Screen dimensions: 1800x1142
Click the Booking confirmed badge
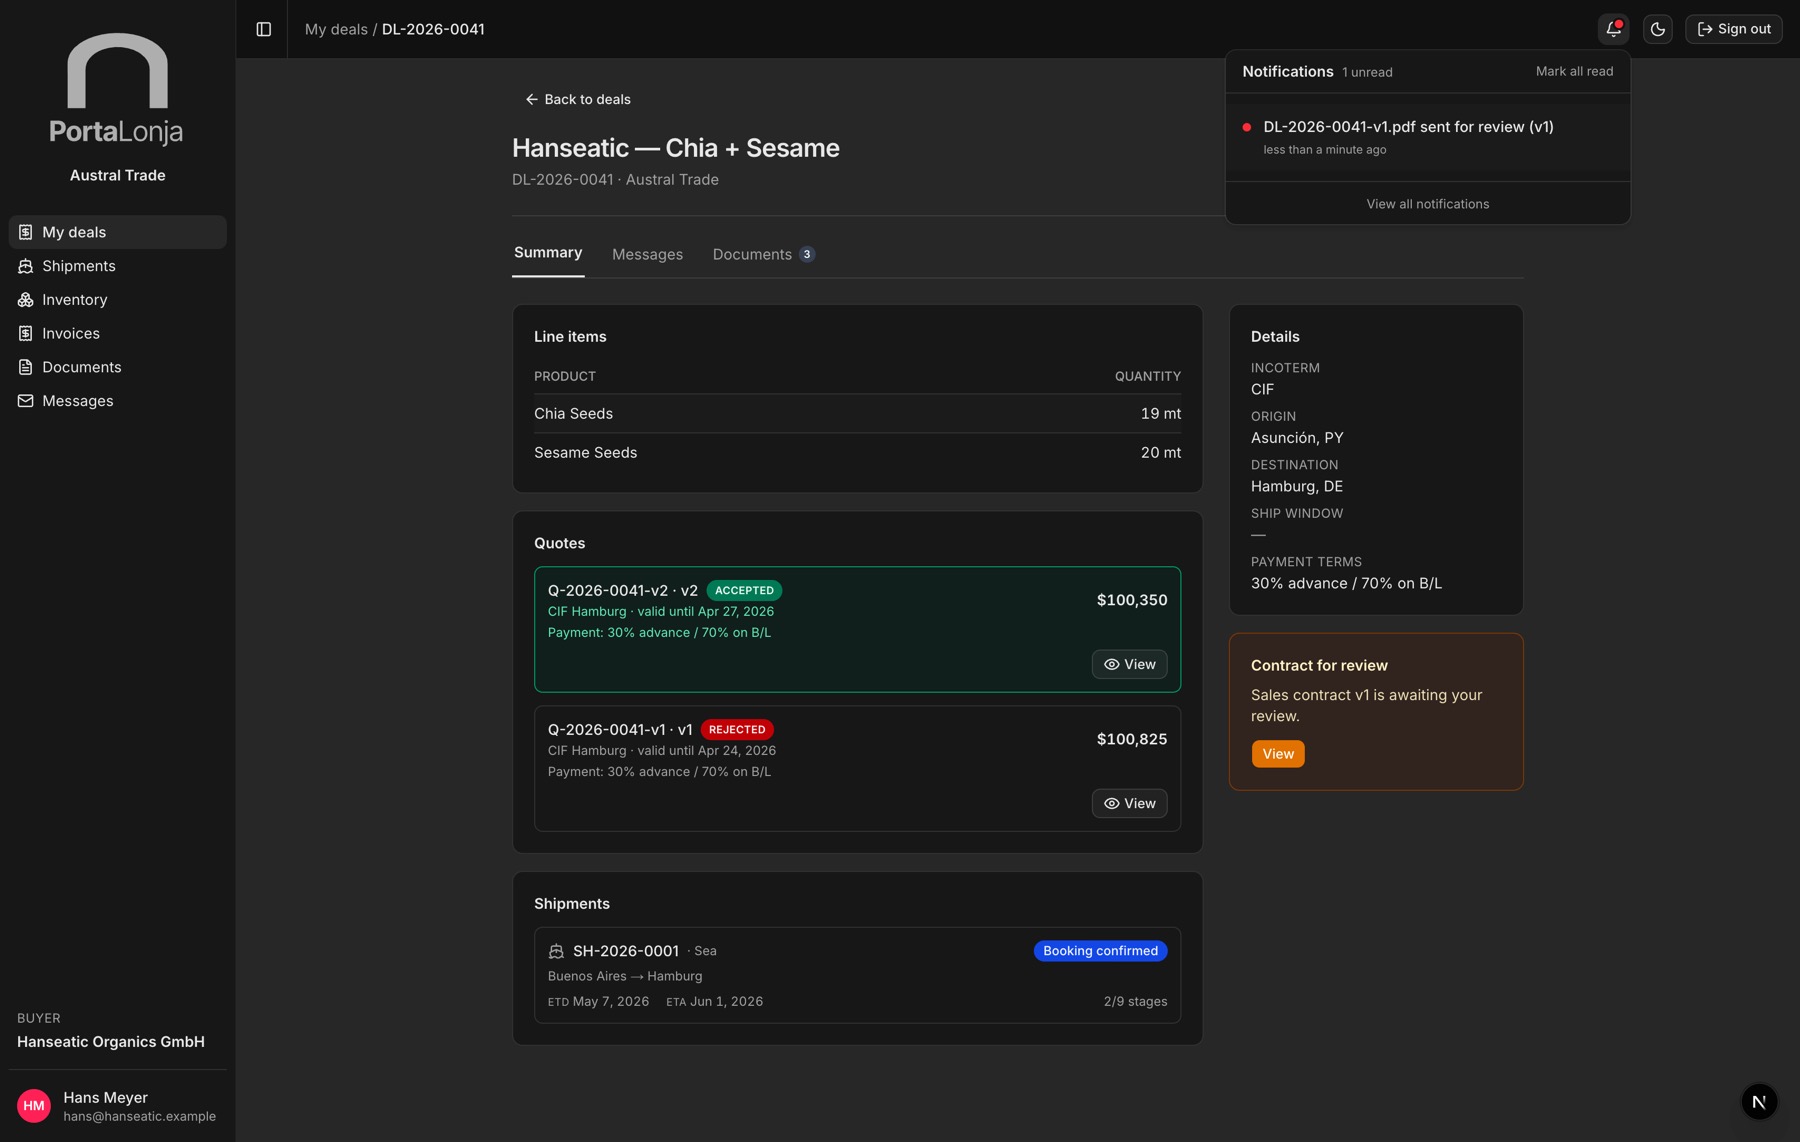coord(1100,951)
